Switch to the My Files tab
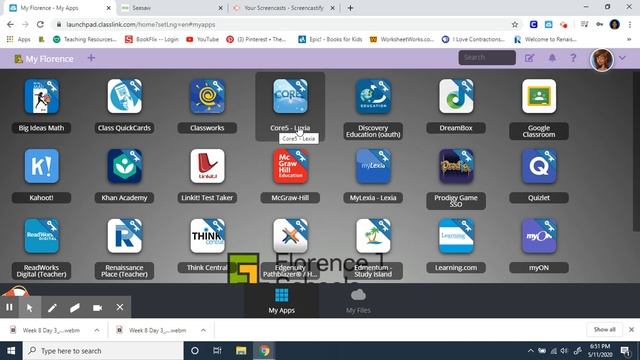Image resolution: width=640 pixels, height=360 pixels. point(358,301)
